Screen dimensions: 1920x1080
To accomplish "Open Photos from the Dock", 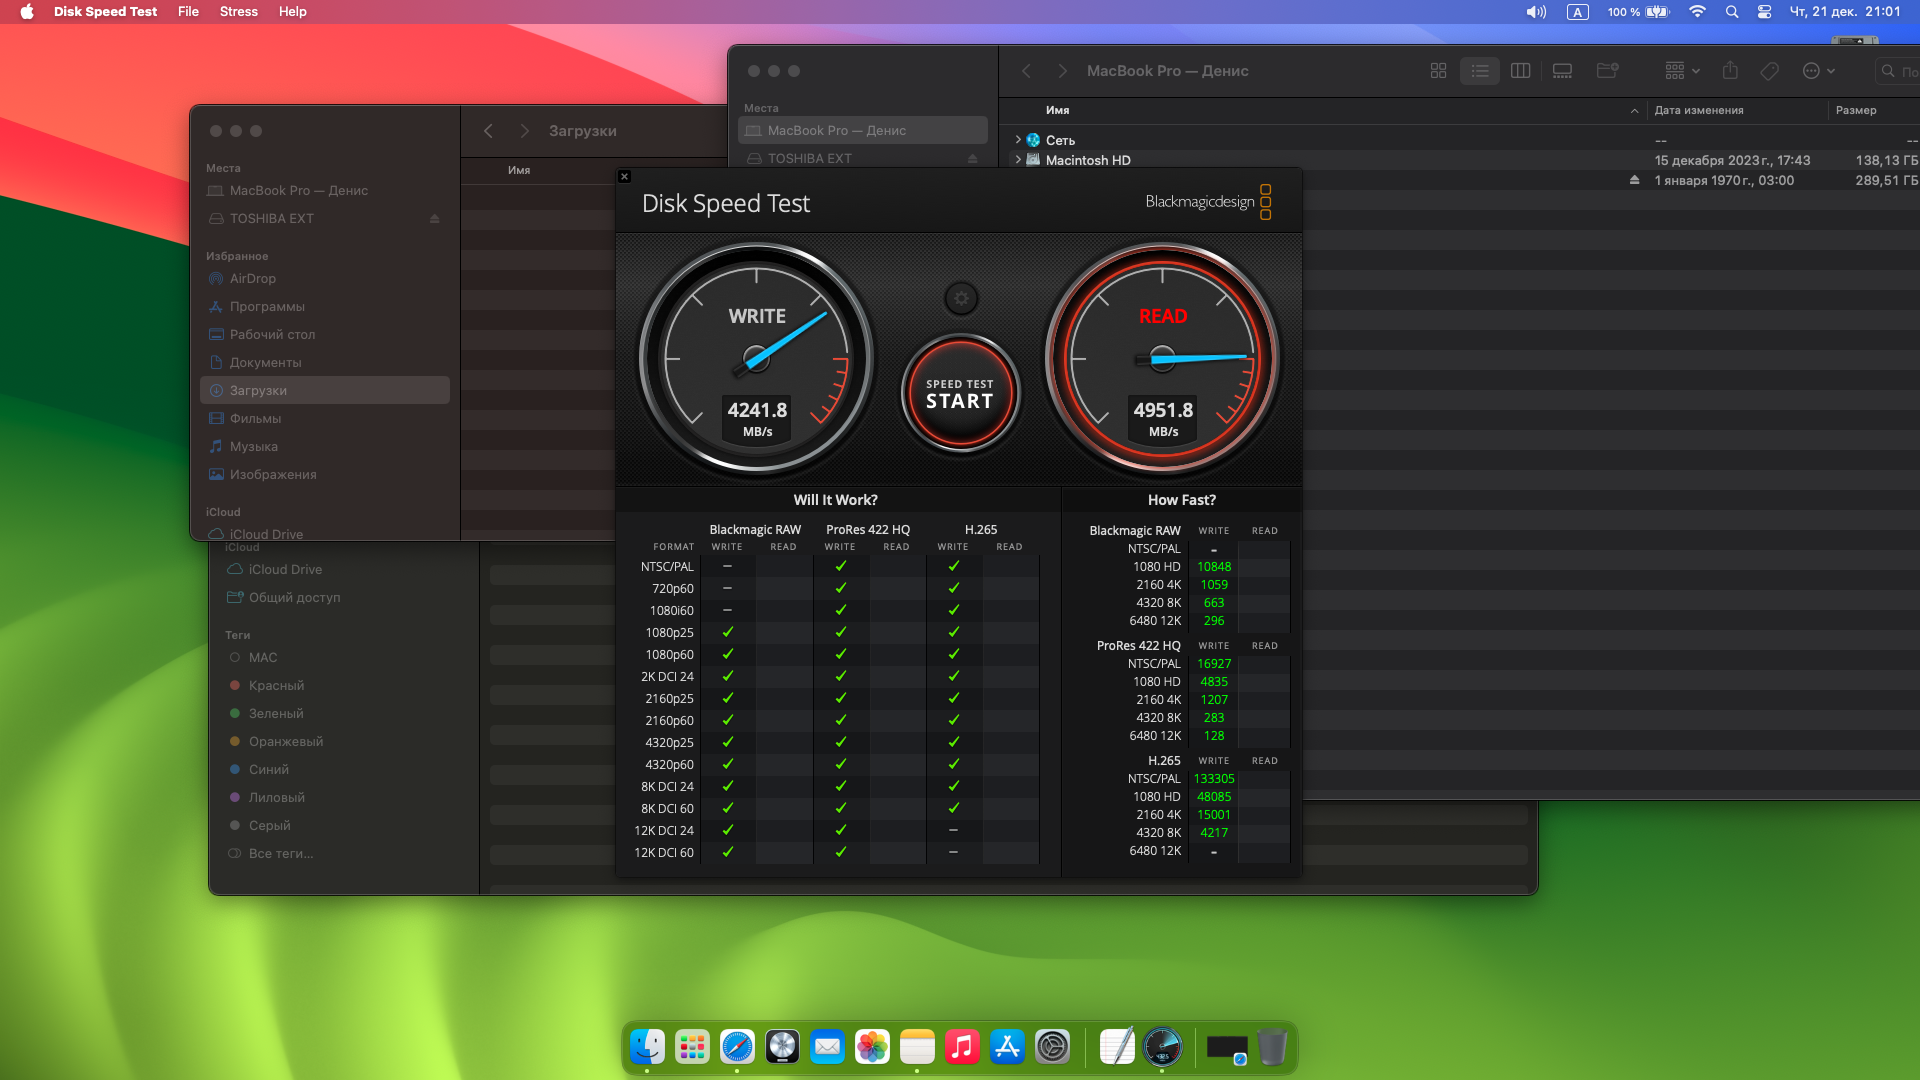I will (x=872, y=1047).
